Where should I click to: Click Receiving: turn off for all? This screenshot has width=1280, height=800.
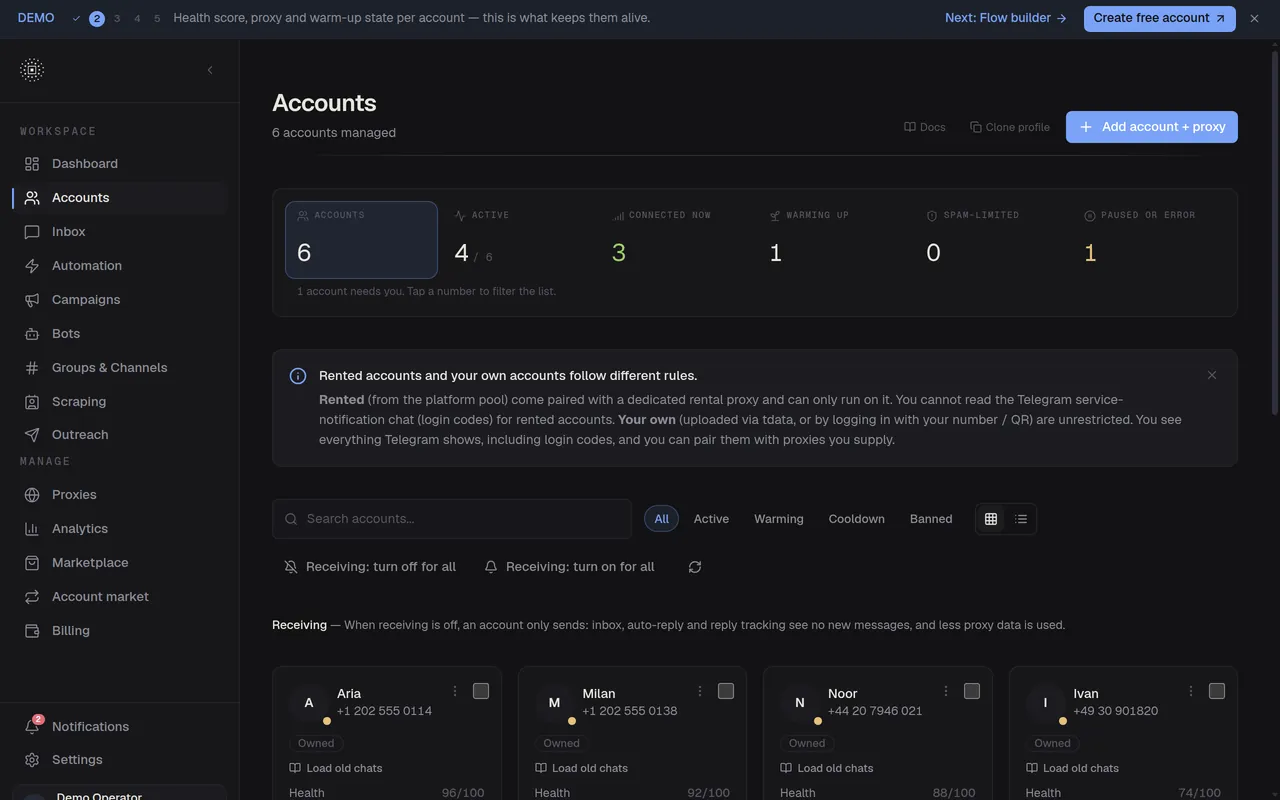(370, 567)
